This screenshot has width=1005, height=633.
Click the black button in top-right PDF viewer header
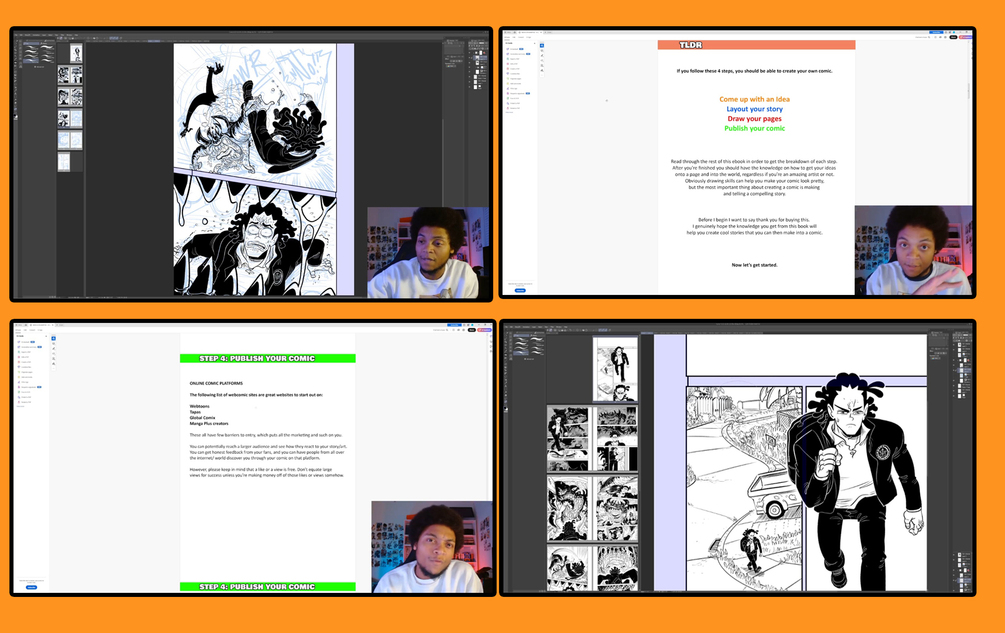coord(953,37)
